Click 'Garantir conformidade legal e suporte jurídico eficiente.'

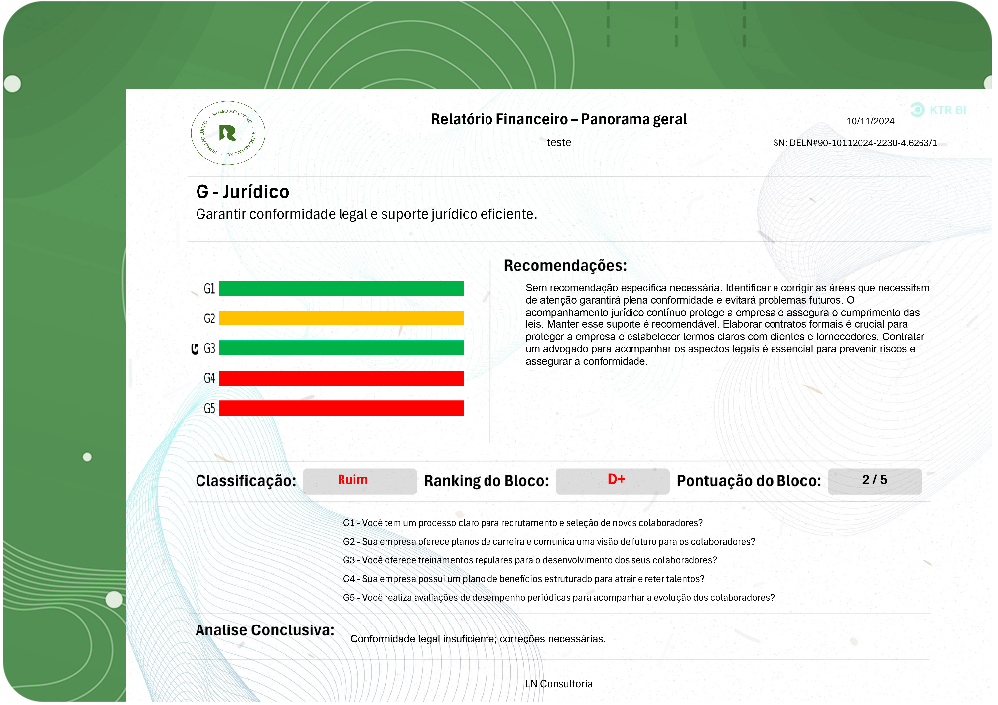pos(367,214)
